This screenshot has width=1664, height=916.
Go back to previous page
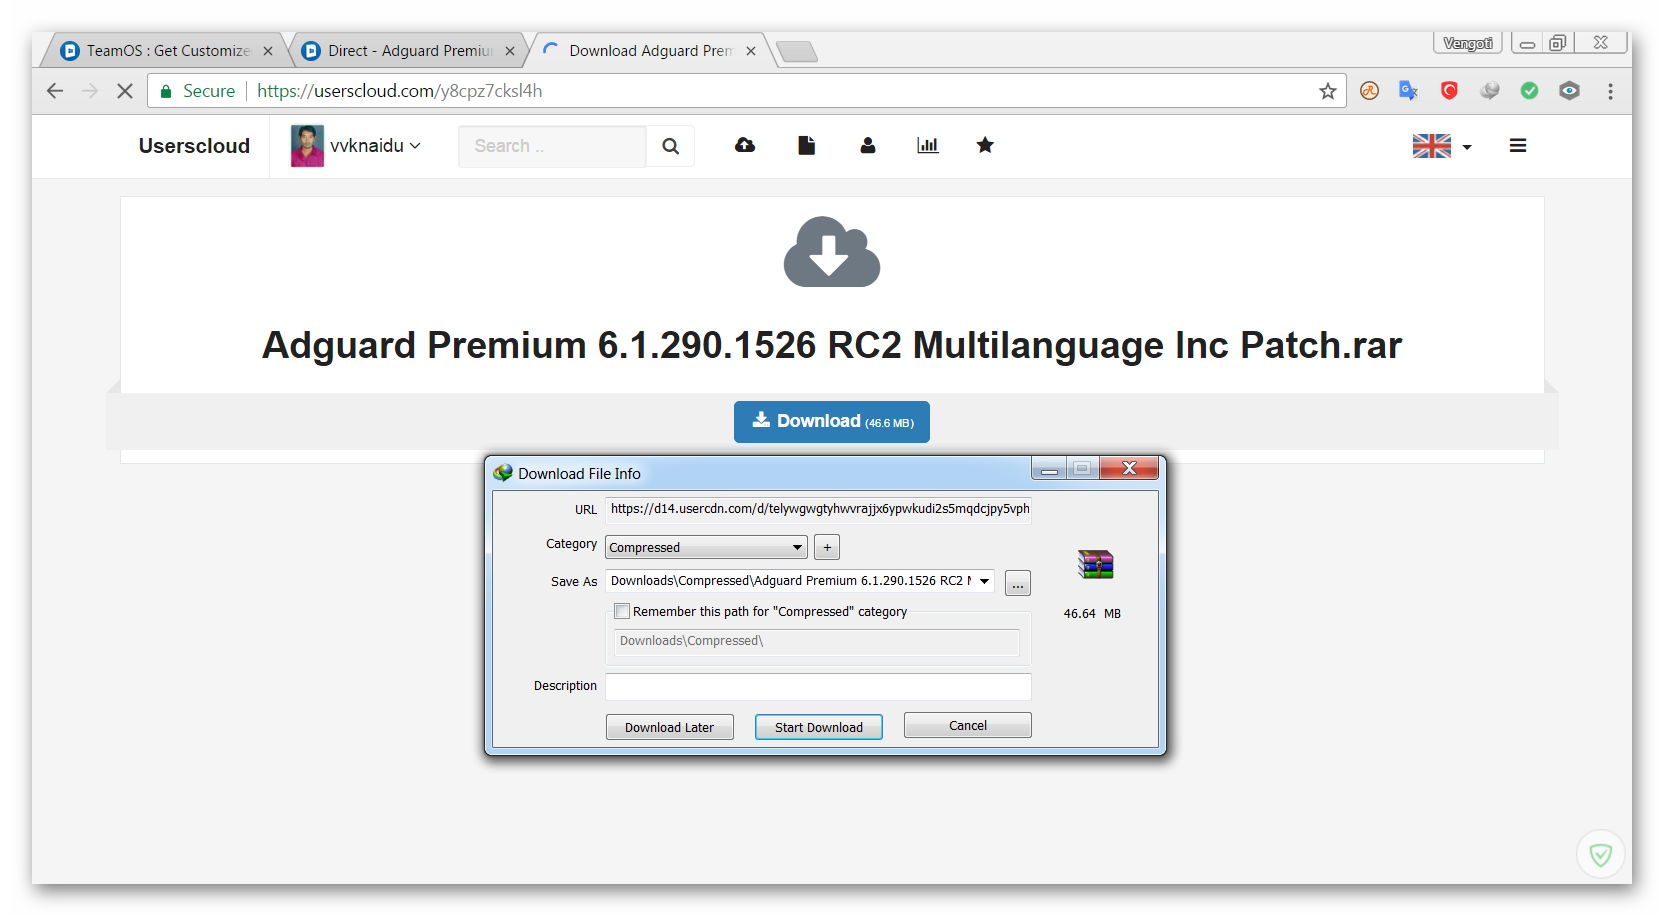pos(55,91)
